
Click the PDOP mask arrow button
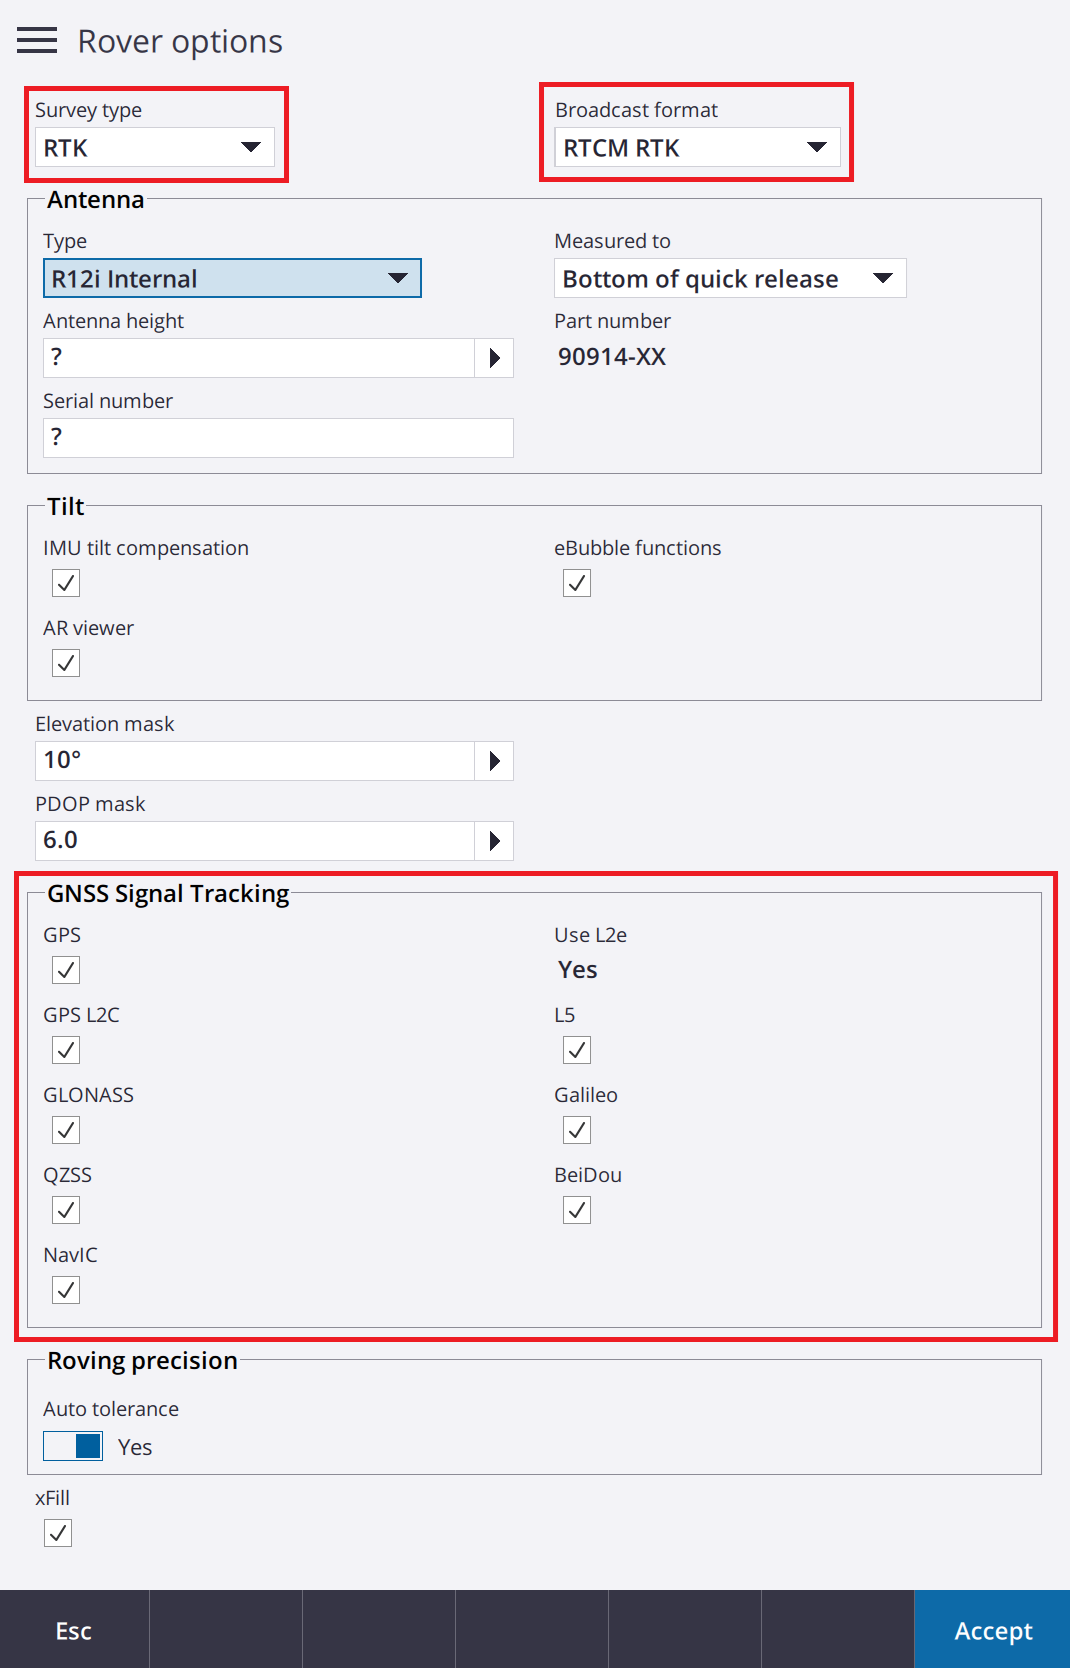[494, 841]
